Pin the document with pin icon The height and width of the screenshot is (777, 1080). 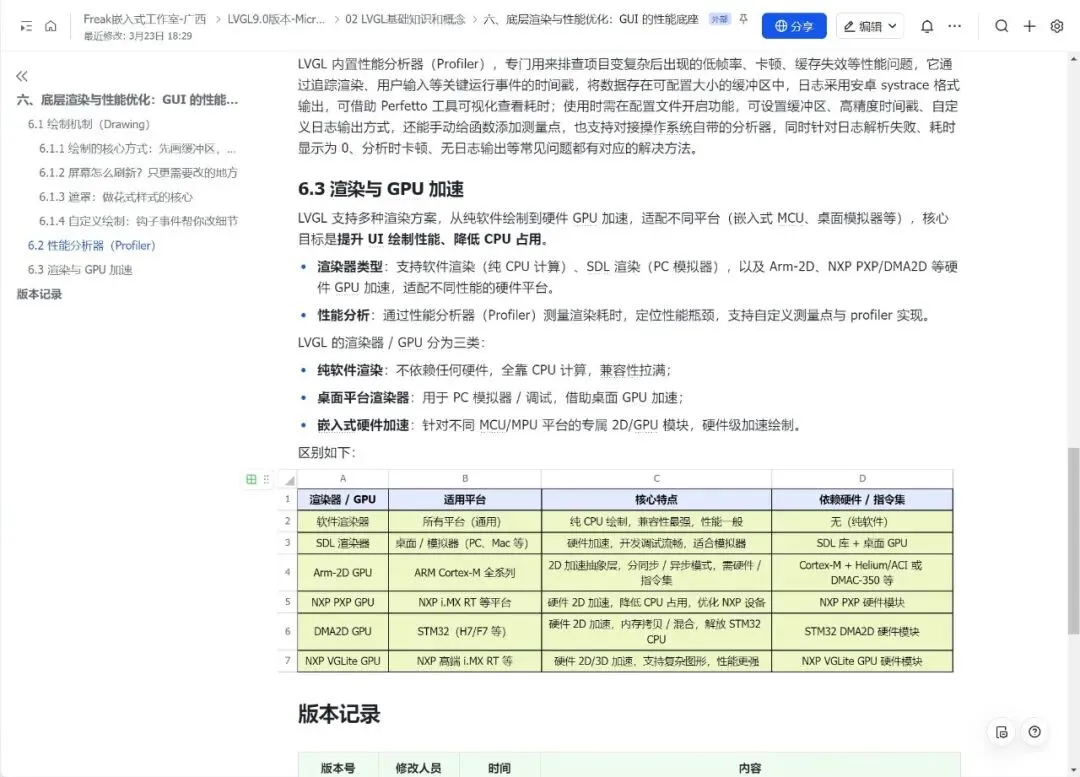[743, 19]
